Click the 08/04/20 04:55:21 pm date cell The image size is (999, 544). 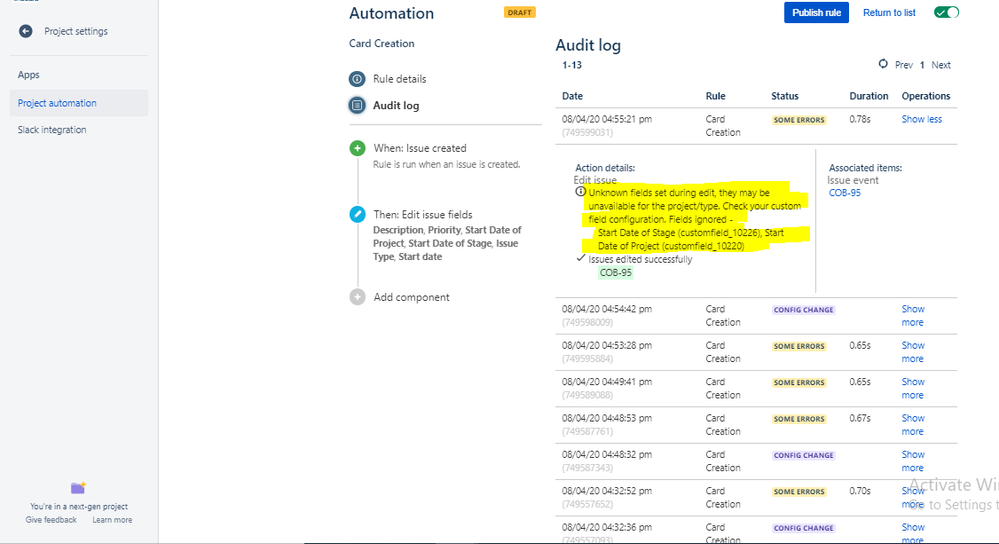tap(607, 119)
